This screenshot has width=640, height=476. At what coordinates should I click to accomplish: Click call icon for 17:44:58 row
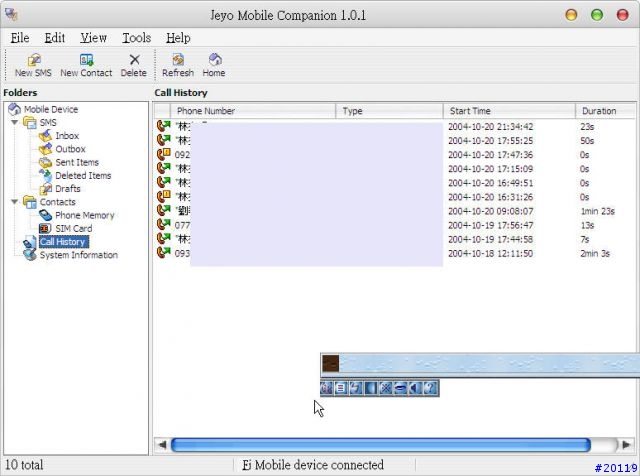[164, 239]
